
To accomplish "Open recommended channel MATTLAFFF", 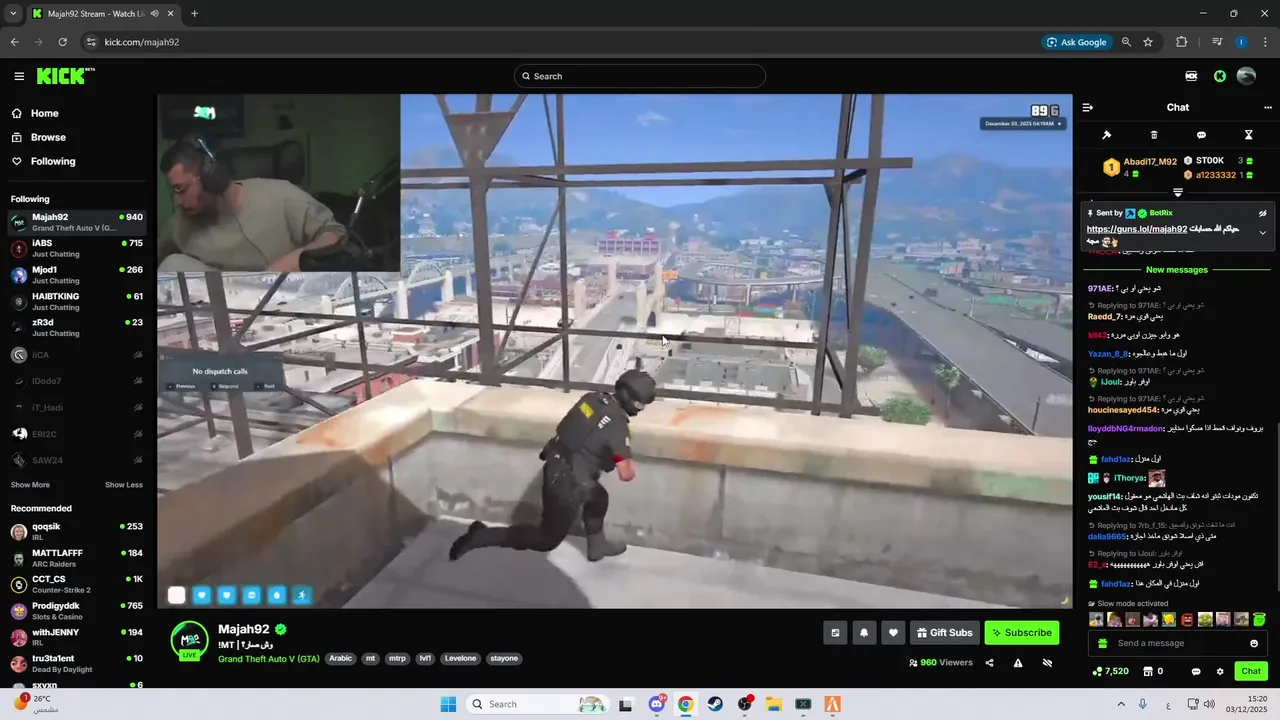I will point(77,558).
